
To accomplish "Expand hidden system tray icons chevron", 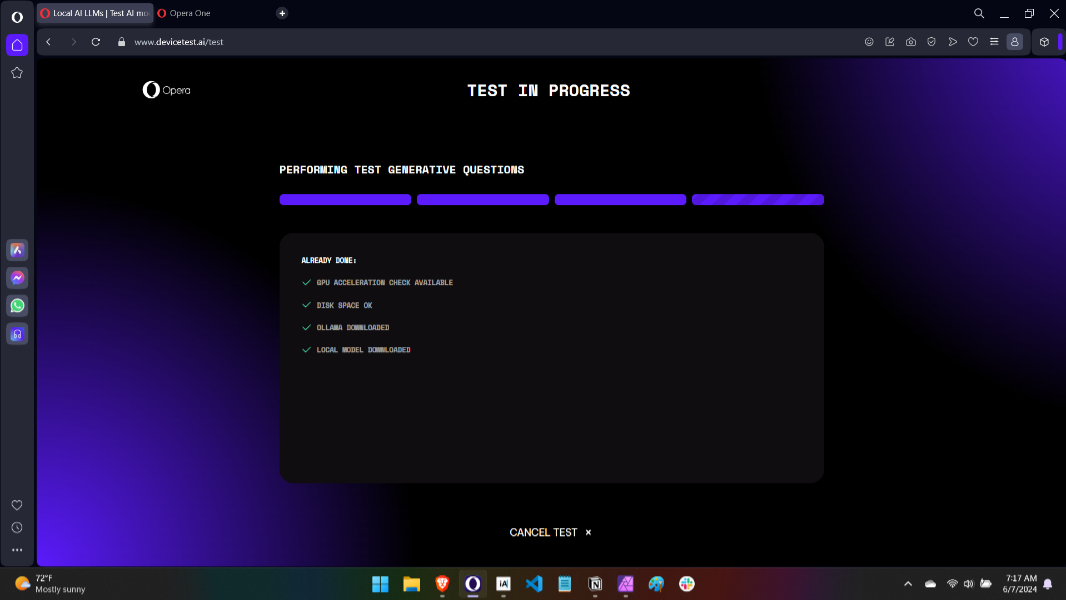I will [x=908, y=583].
